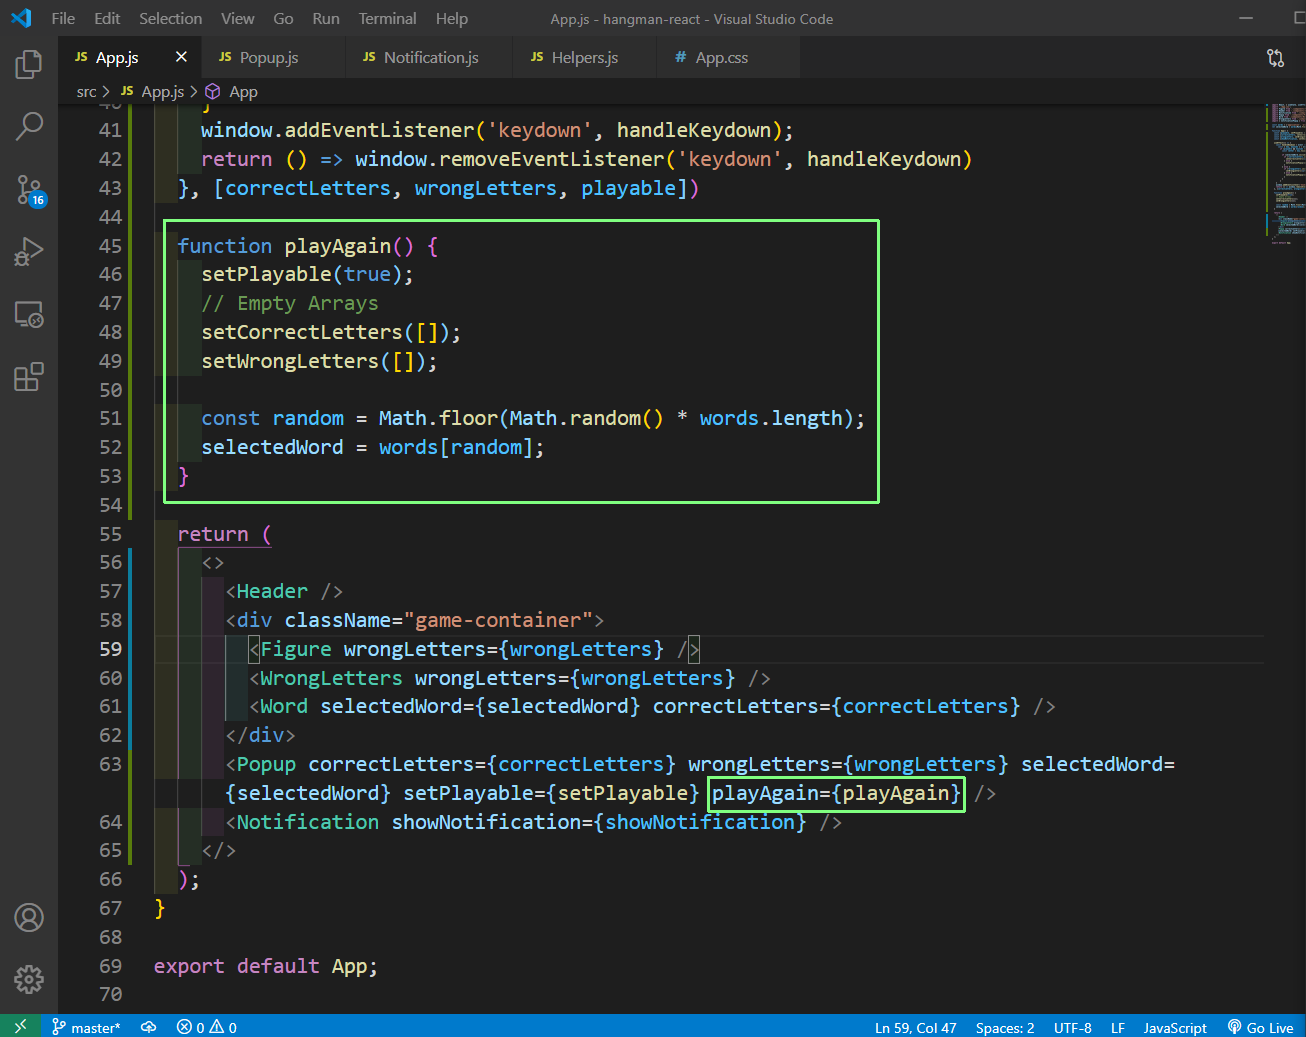1306x1037 pixels.
Task: Click the playAgain function name on line 45
Action: 338,246
